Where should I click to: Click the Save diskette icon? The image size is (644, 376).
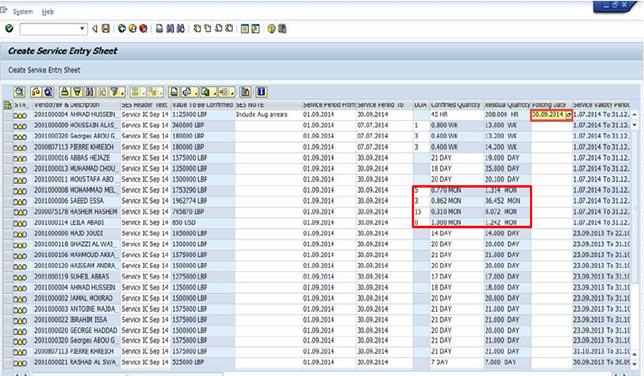pyautogui.click(x=106, y=28)
